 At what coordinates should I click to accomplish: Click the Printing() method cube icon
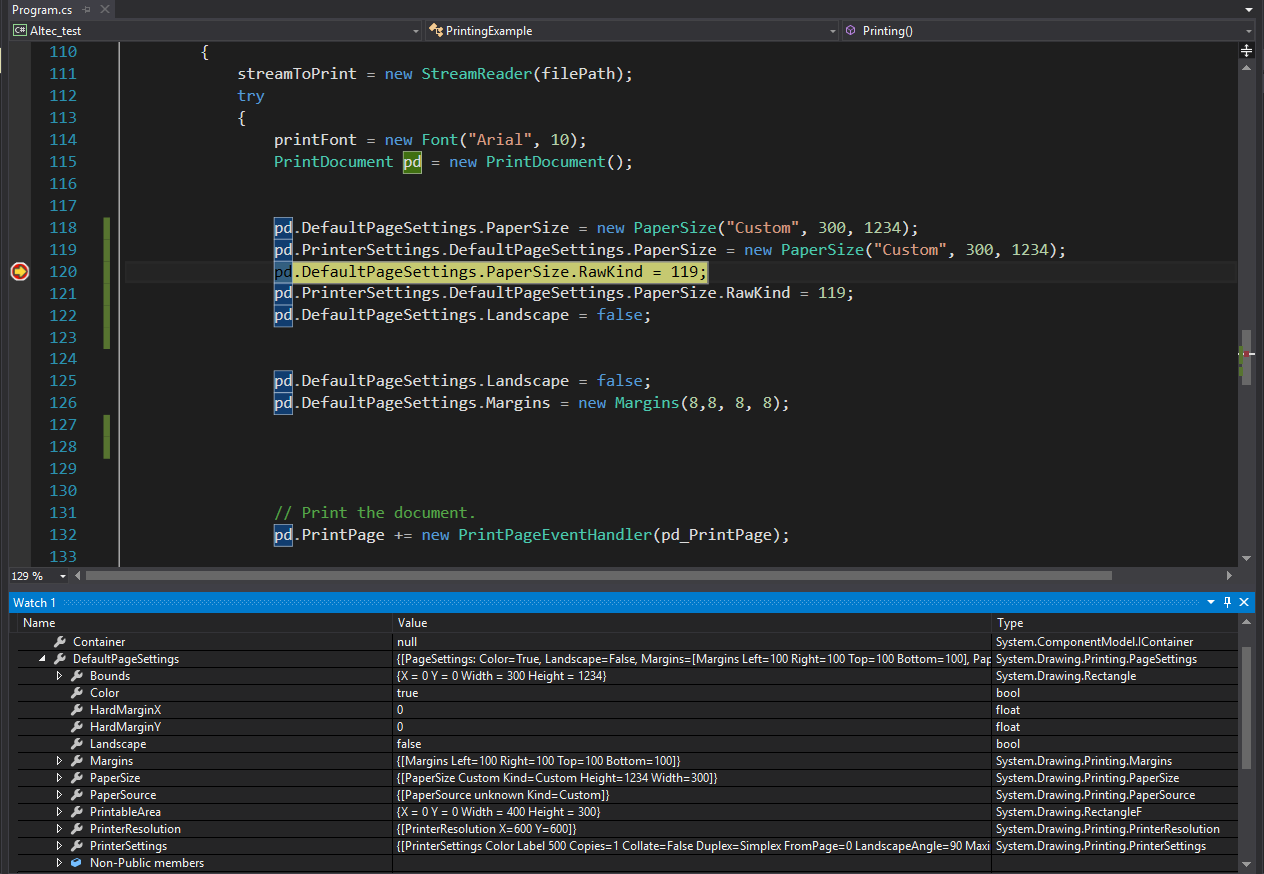point(851,31)
